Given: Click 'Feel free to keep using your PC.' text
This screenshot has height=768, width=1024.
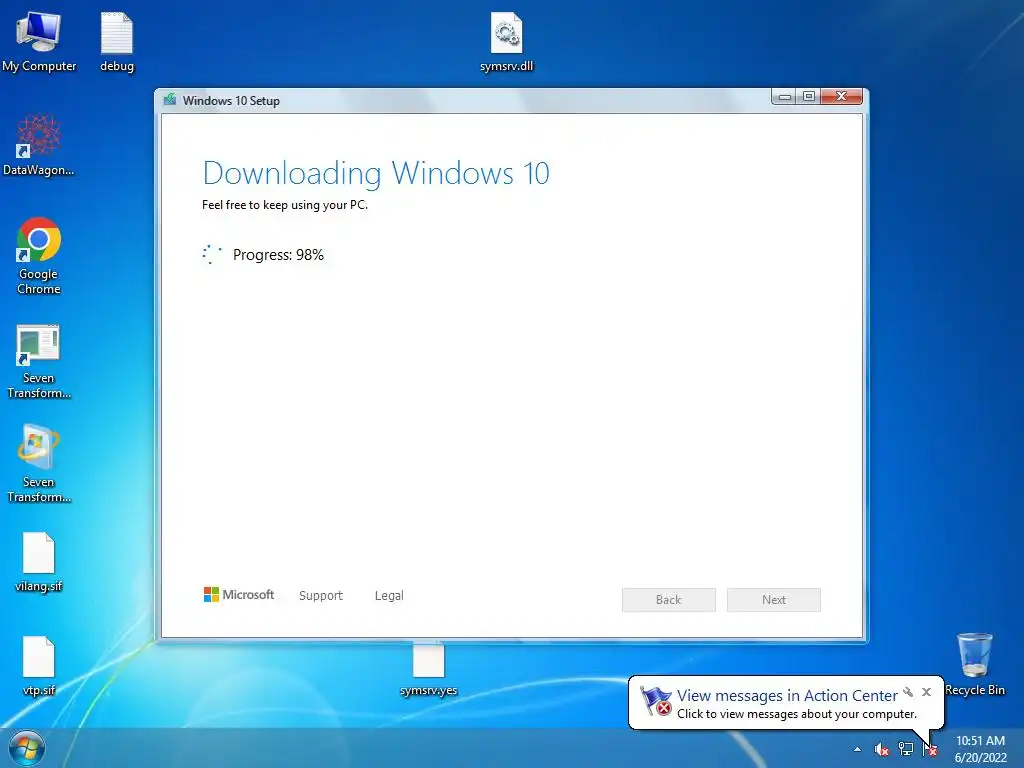Looking at the screenshot, I should [x=285, y=205].
